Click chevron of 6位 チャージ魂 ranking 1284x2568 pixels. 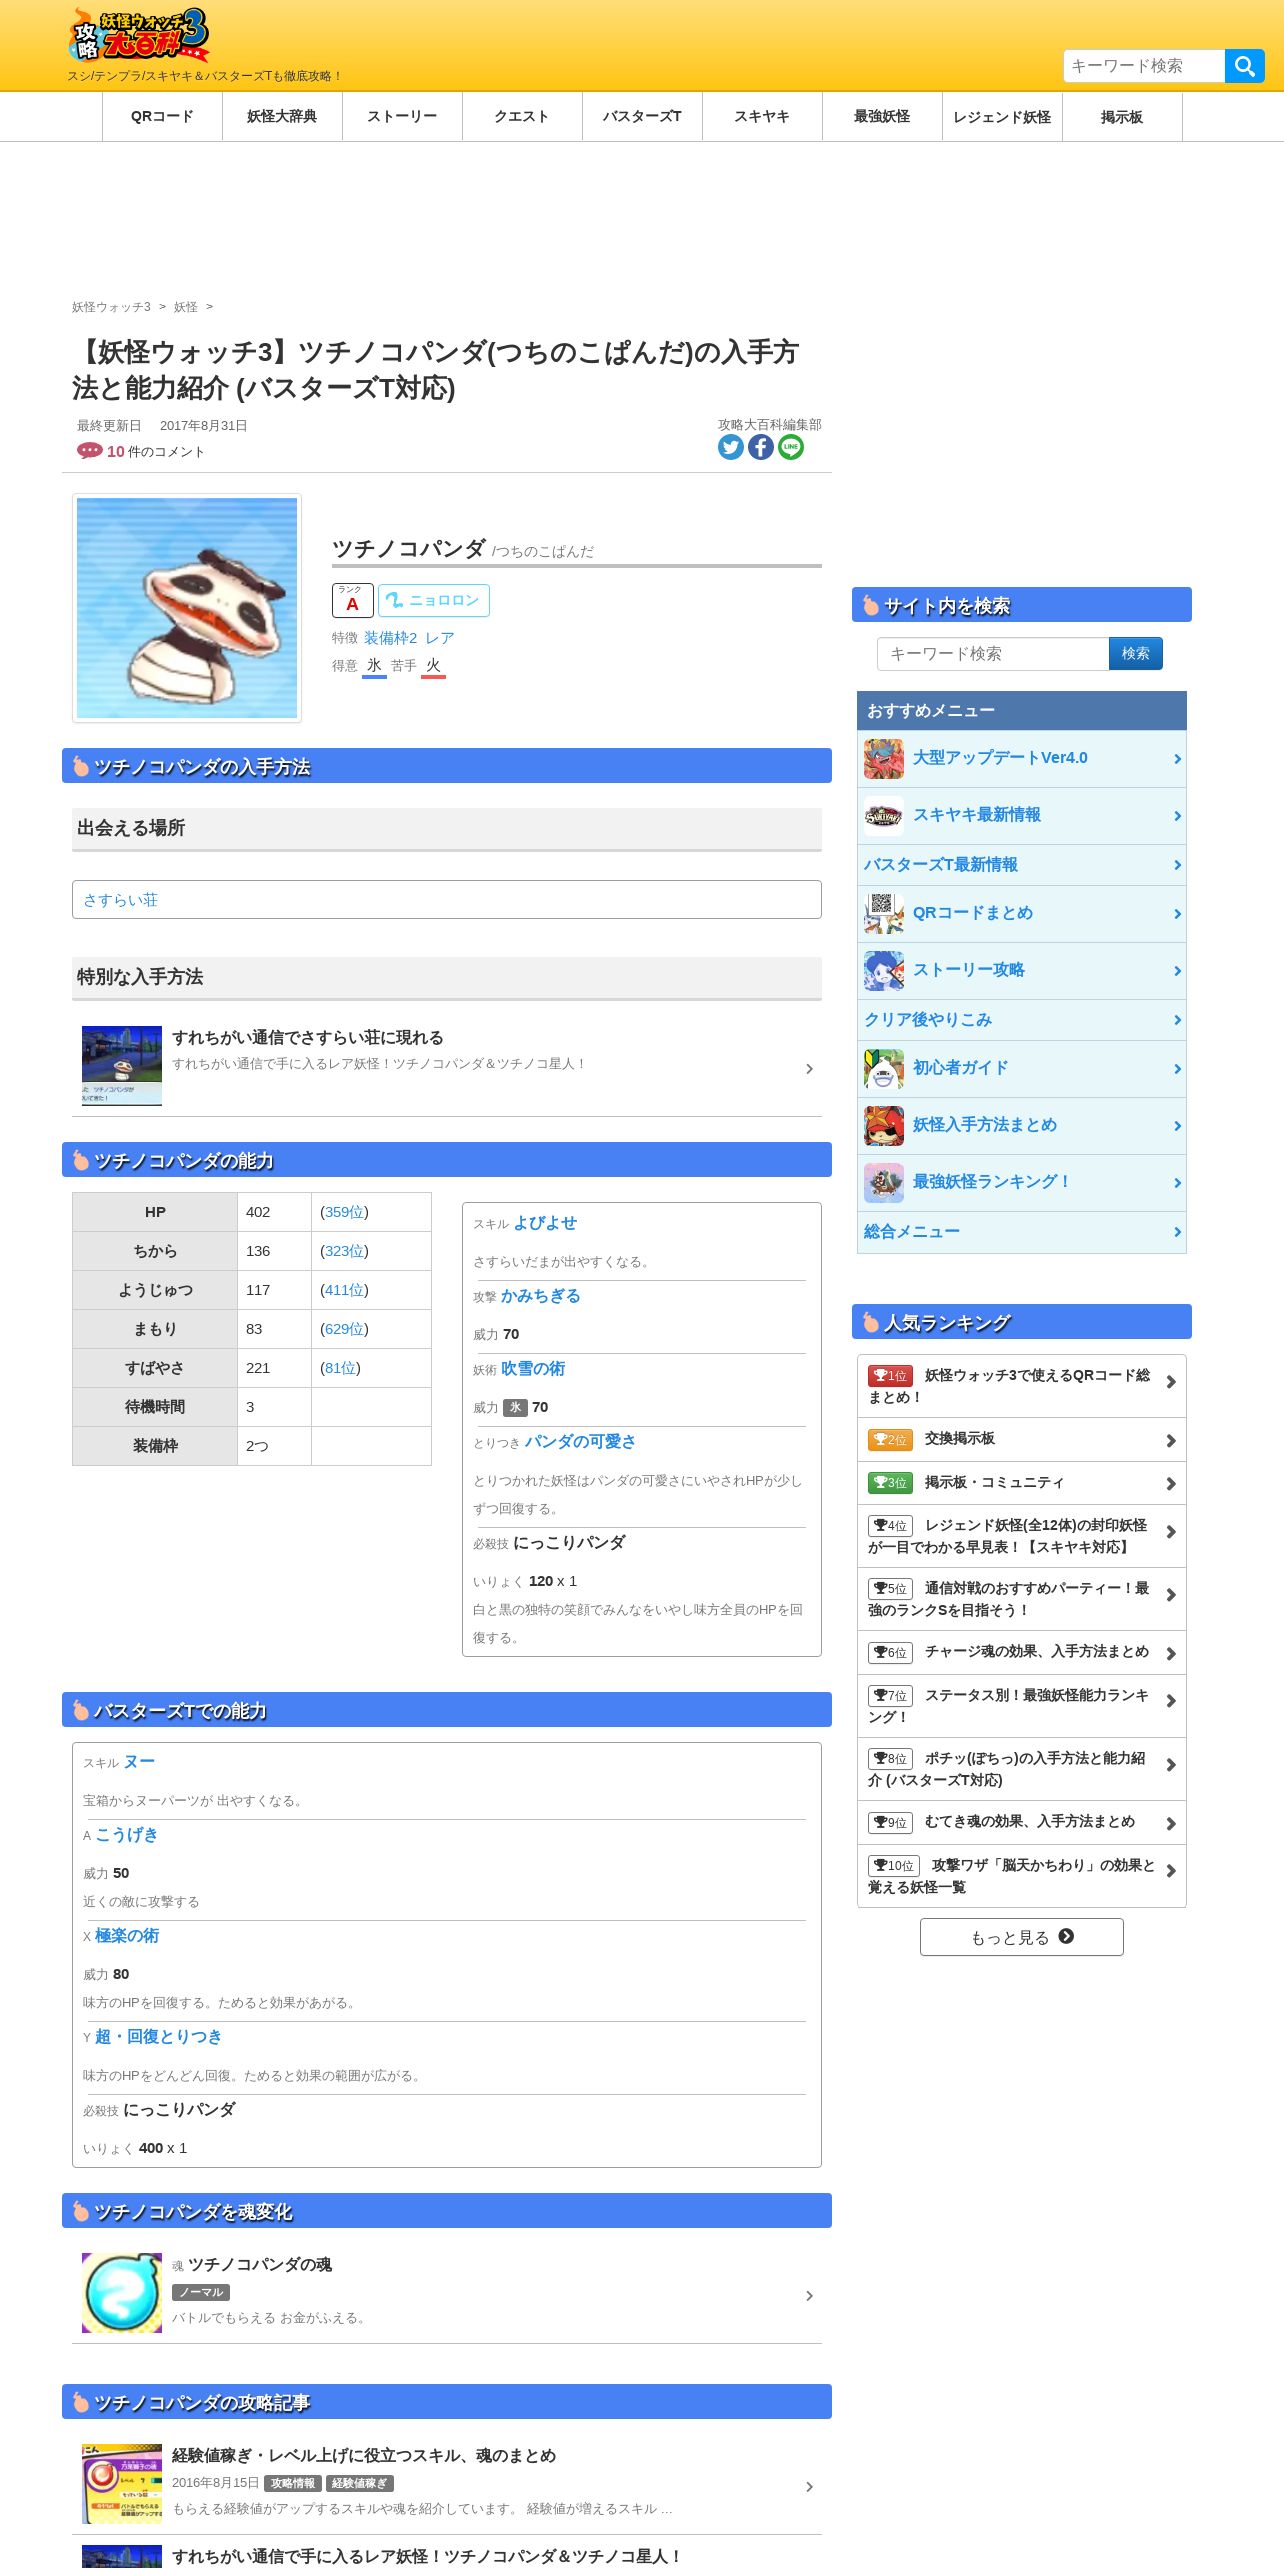point(1171,1654)
